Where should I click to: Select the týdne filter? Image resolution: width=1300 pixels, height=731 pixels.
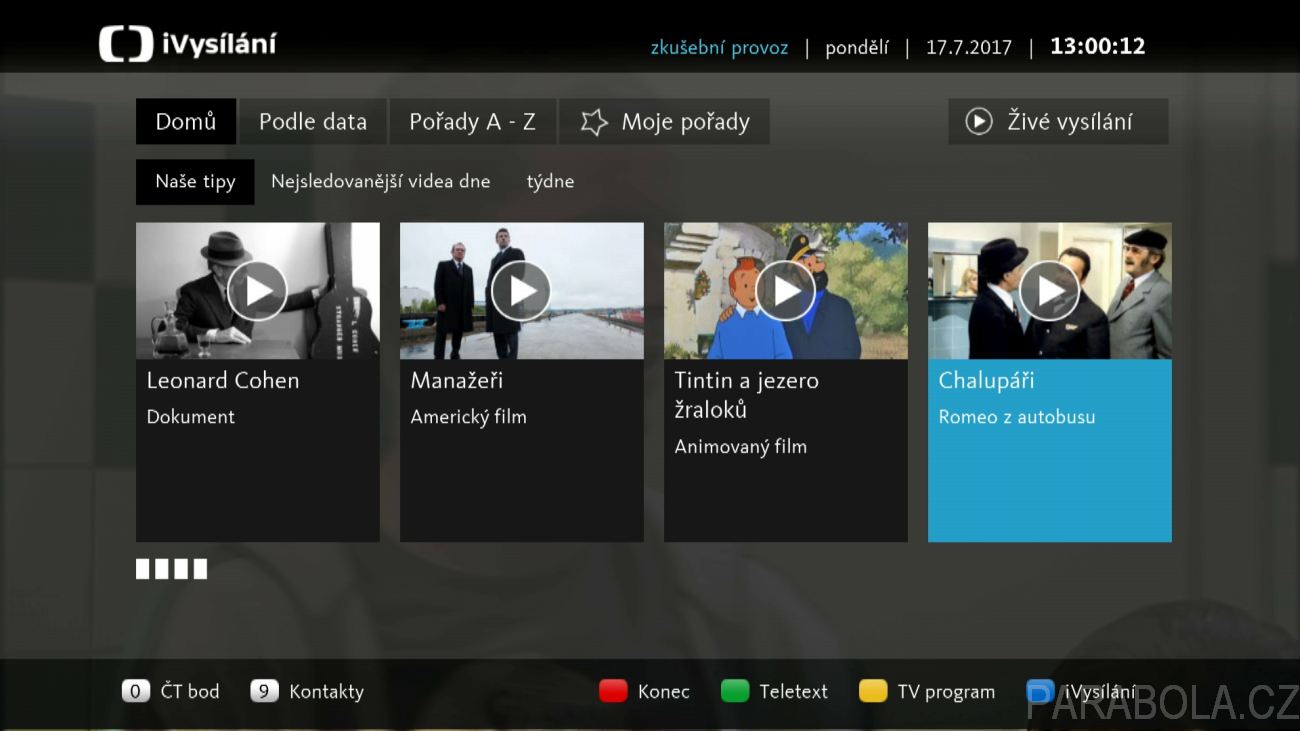click(x=550, y=182)
